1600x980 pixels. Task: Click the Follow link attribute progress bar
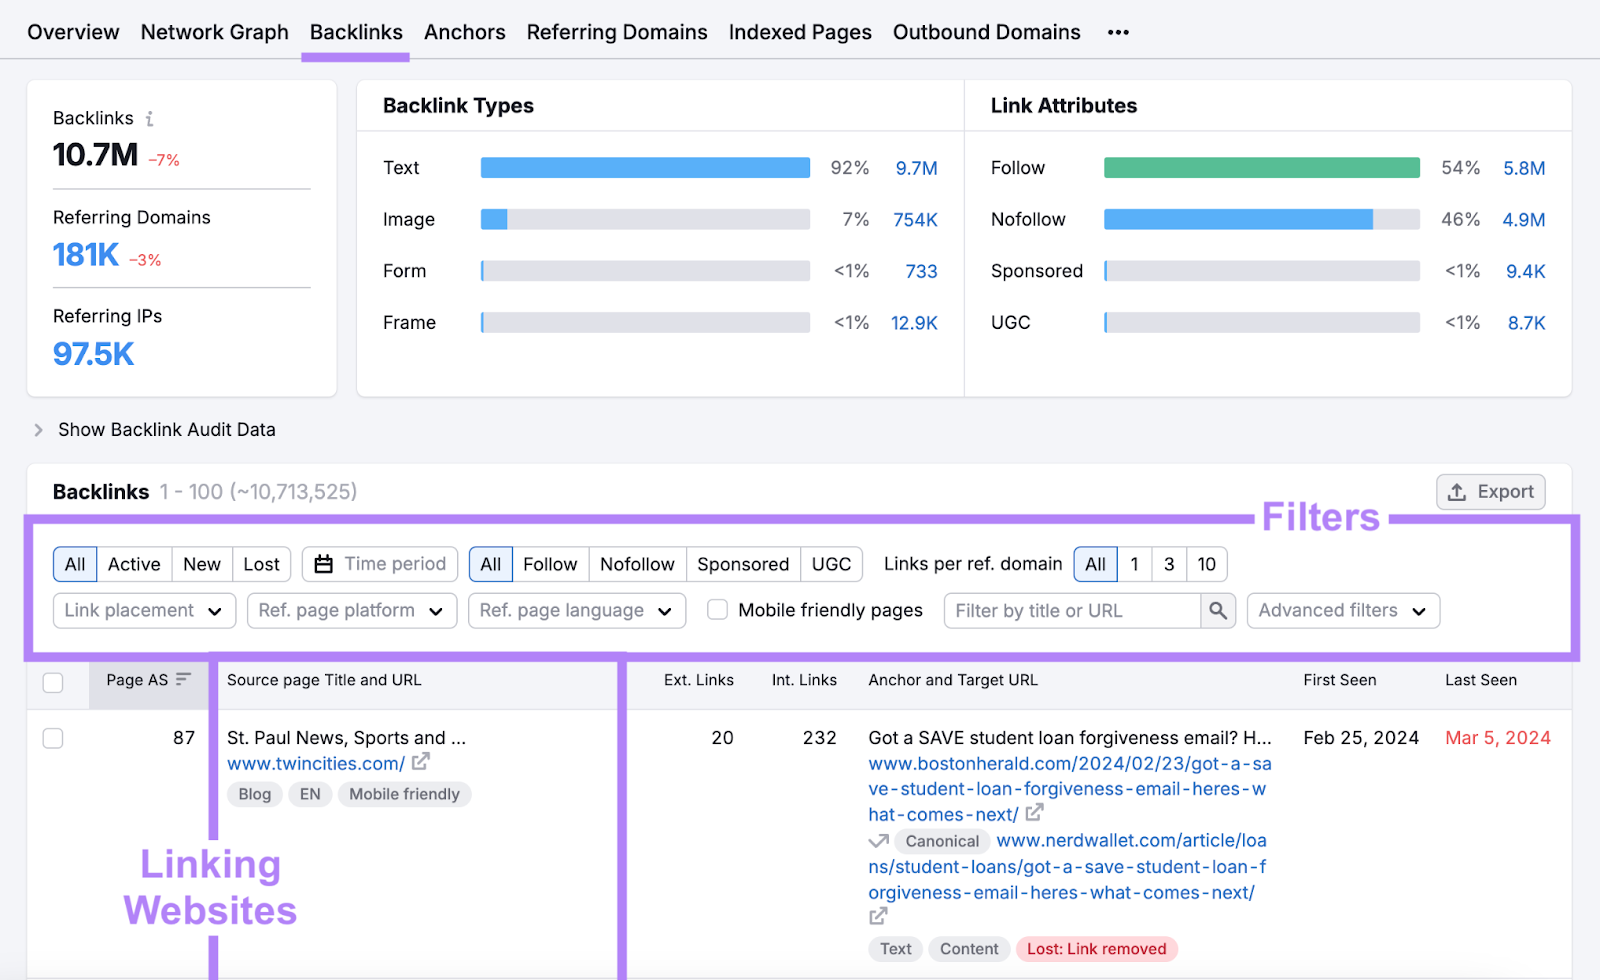[x=1260, y=167]
